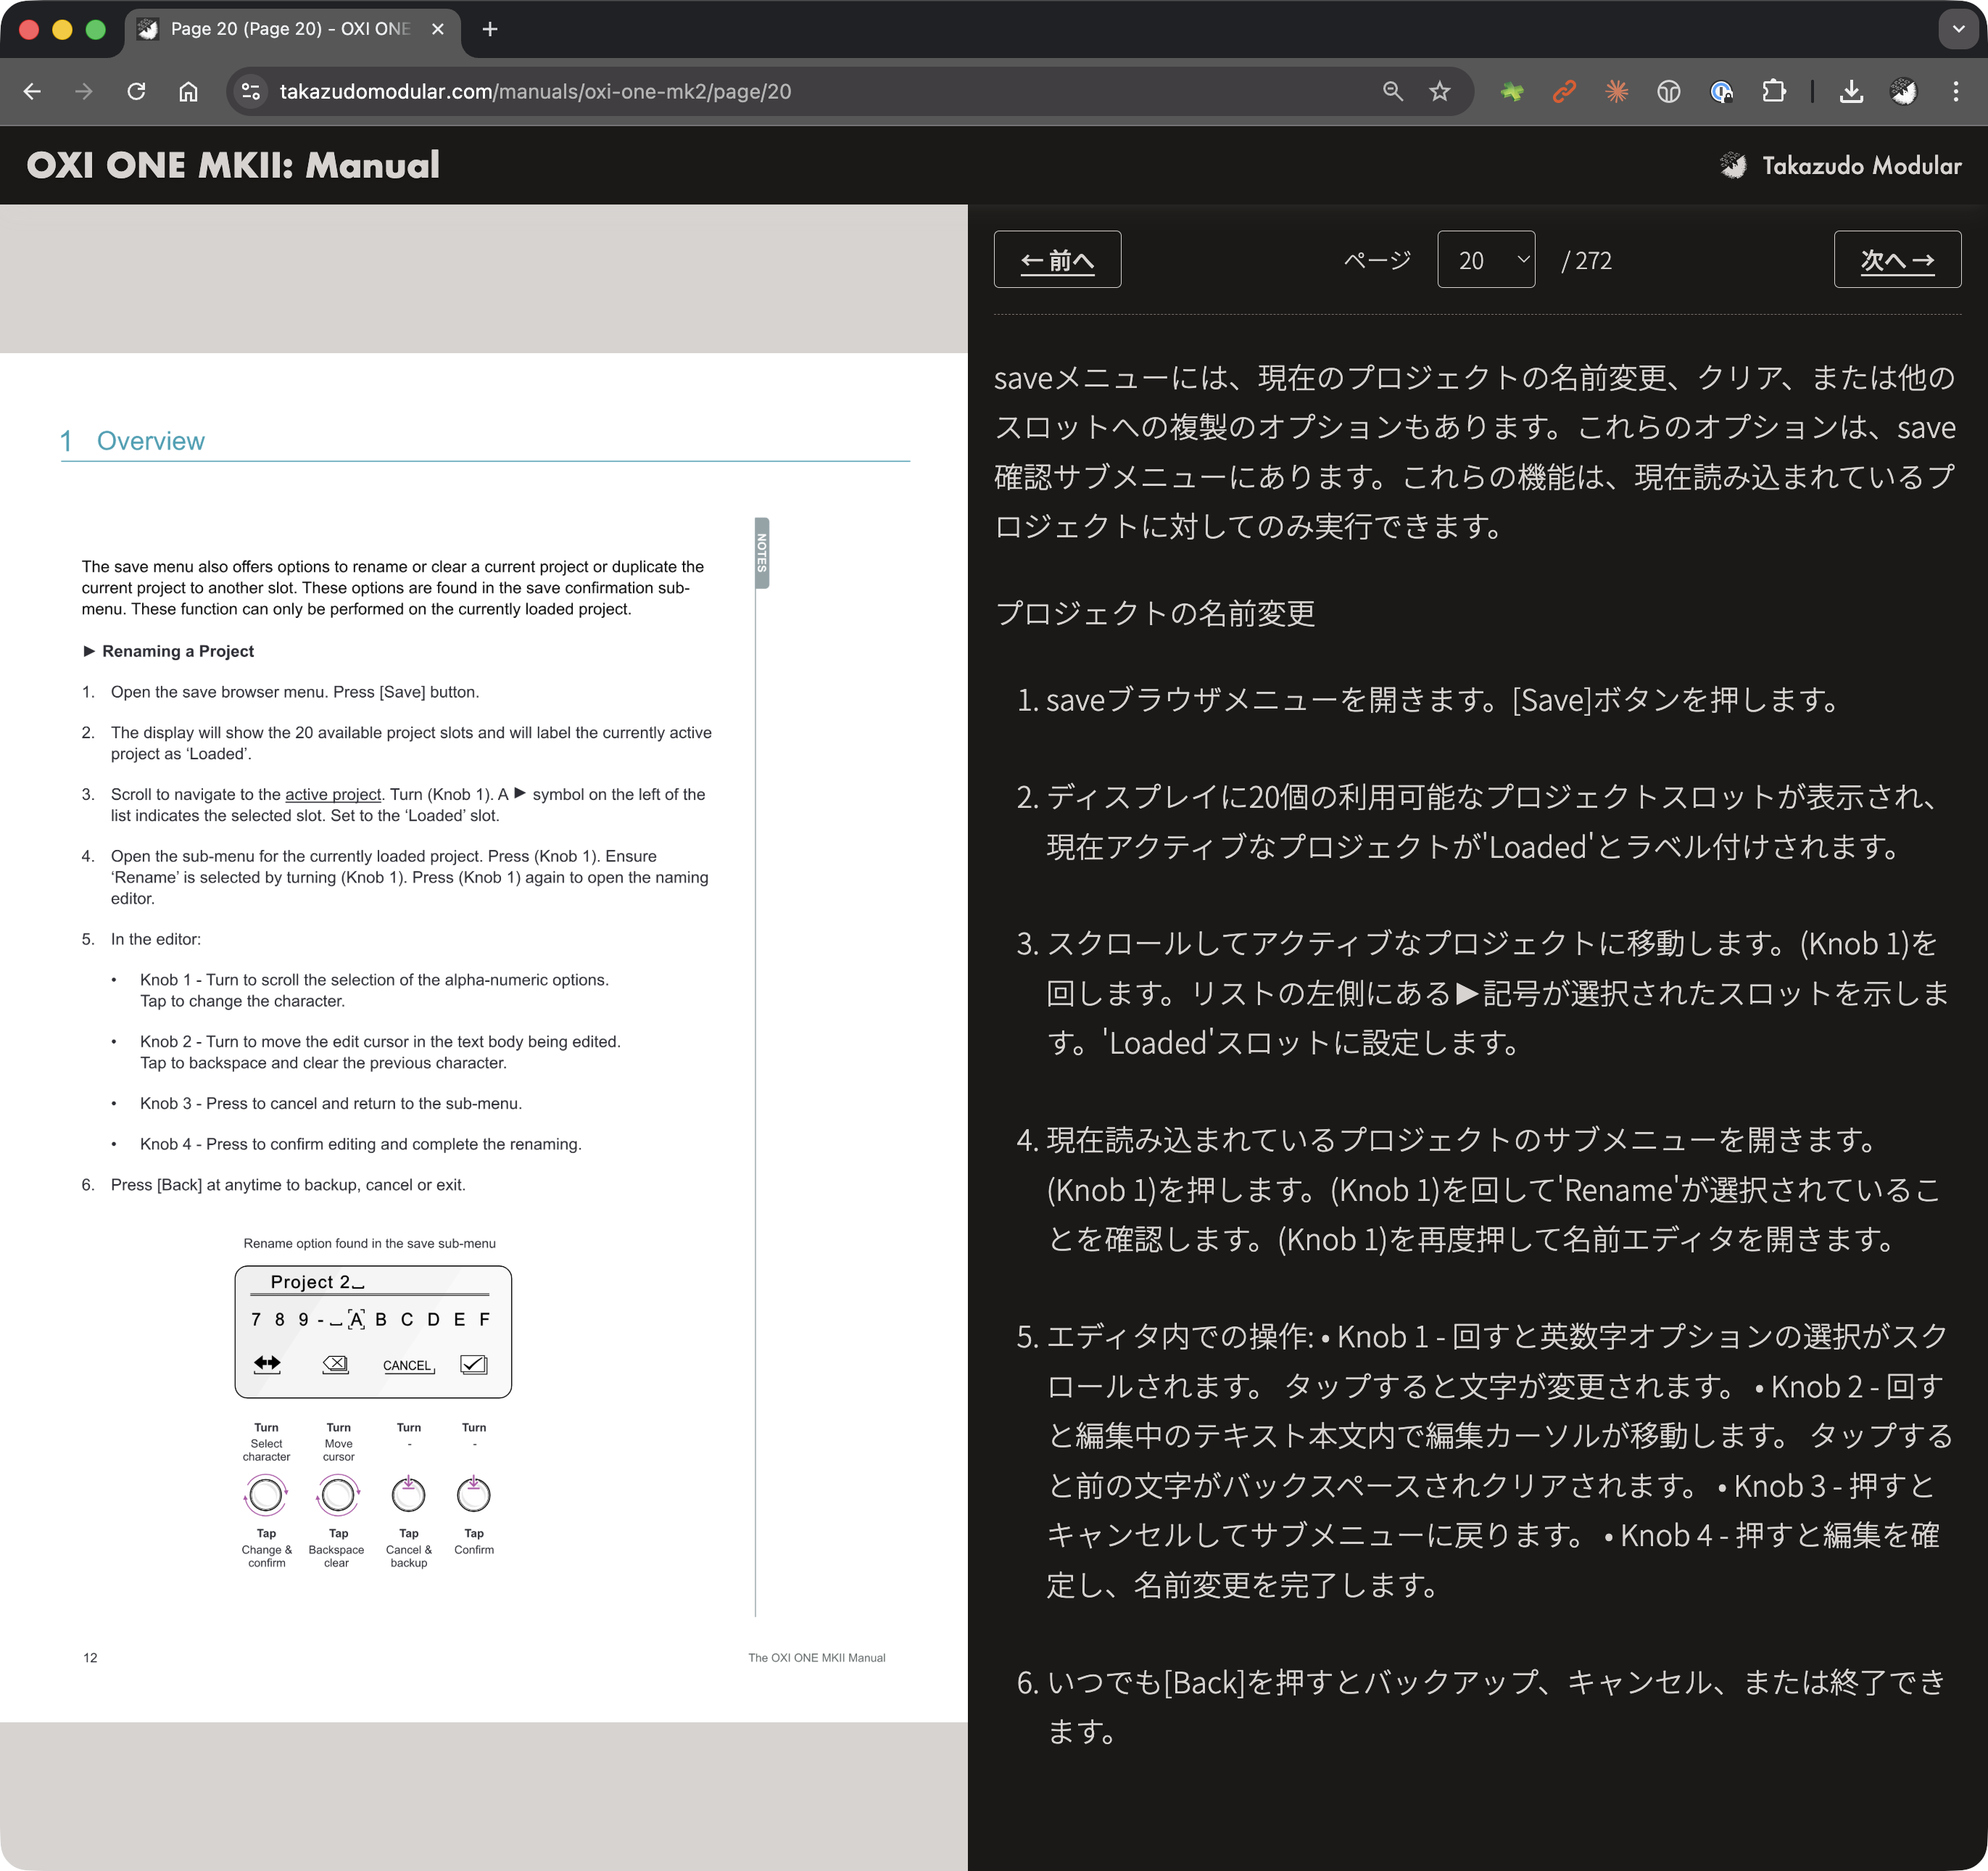Reload the current page
The height and width of the screenshot is (1871, 1988).
click(136, 92)
